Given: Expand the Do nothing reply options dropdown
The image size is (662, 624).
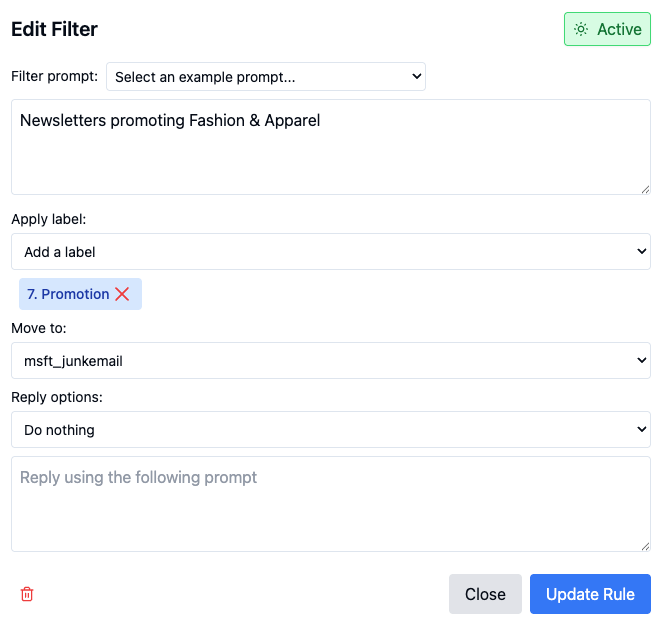Looking at the screenshot, I should (331, 429).
